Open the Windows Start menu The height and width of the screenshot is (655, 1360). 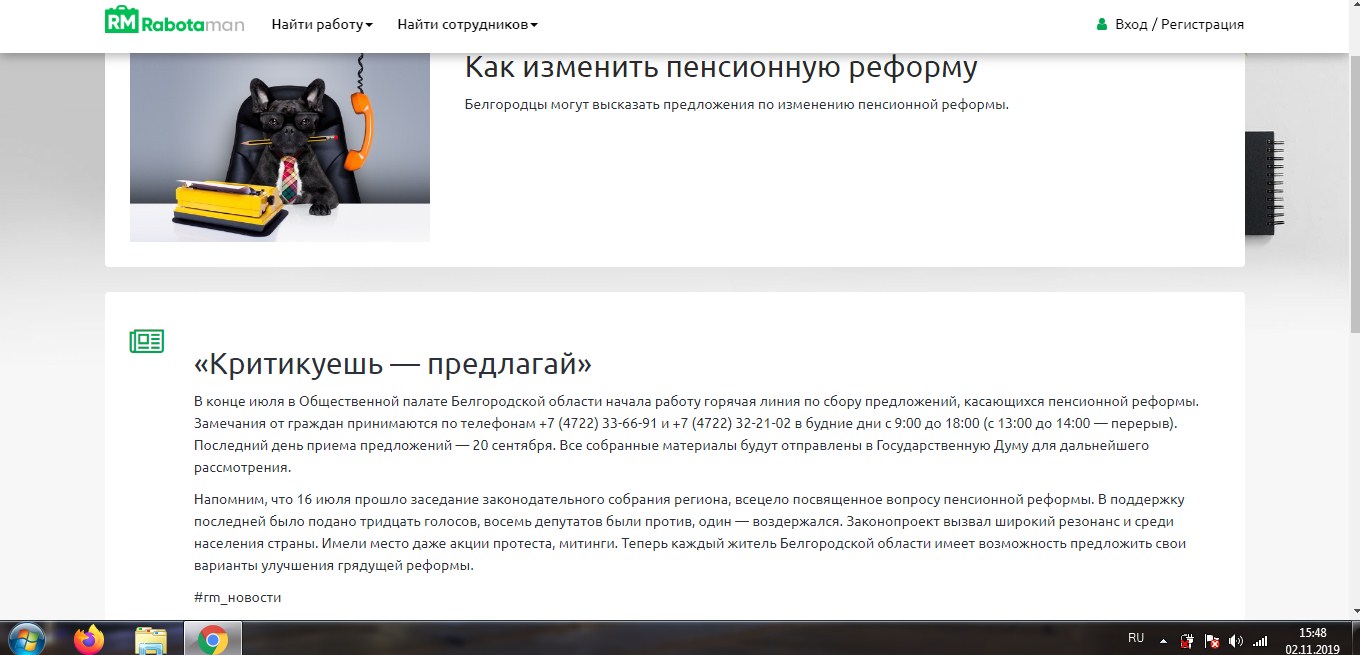pyautogui.click(x=26, y=639)
